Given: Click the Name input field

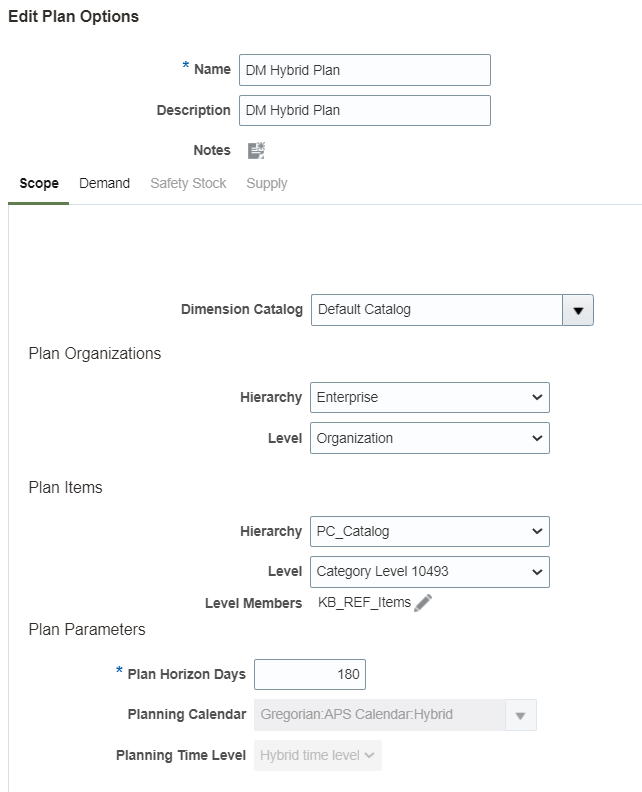Looking at the screenshot, I should 365,70.
